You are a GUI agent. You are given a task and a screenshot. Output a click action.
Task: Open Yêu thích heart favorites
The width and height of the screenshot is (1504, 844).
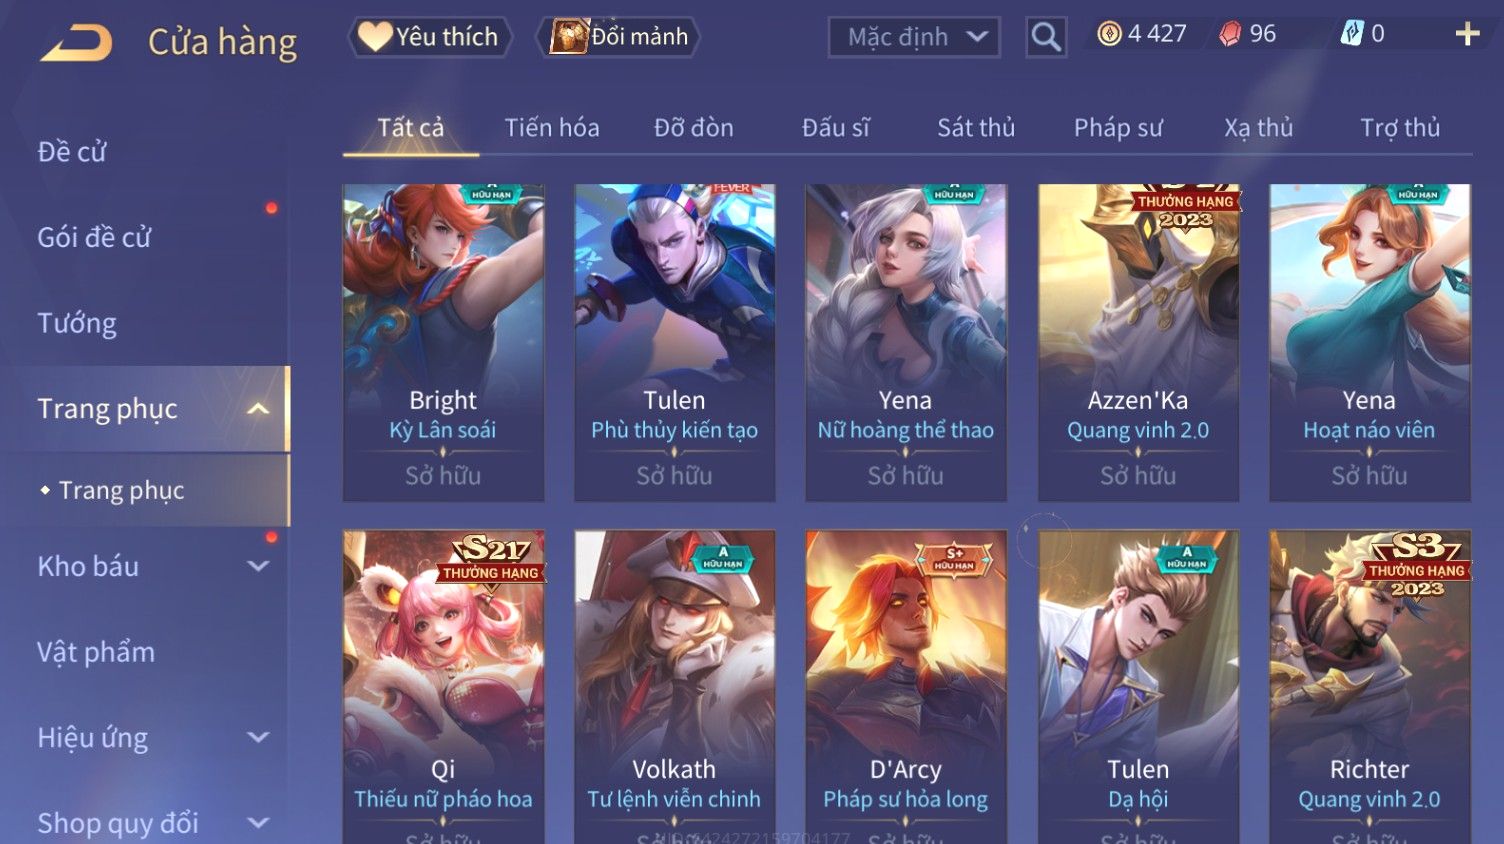pyautogui.click(x=430, y=37)
